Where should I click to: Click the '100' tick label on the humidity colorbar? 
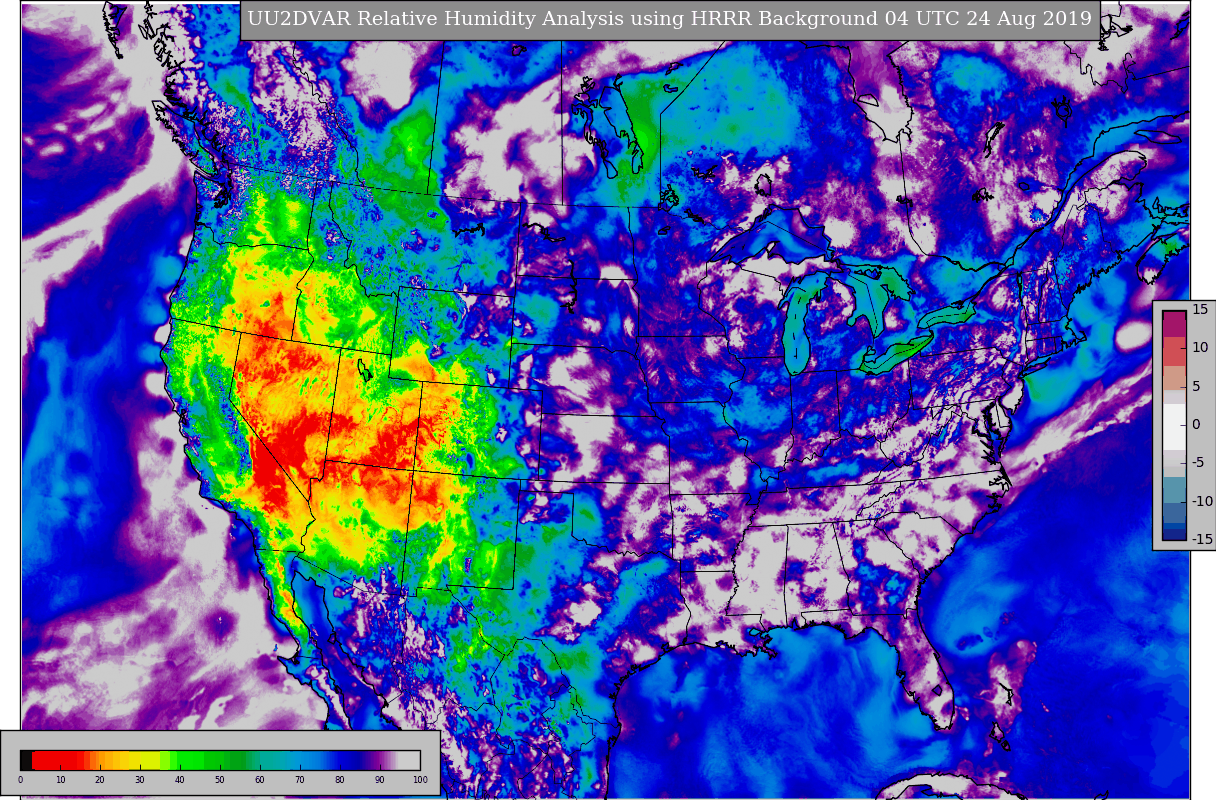(x=420, y=780)
